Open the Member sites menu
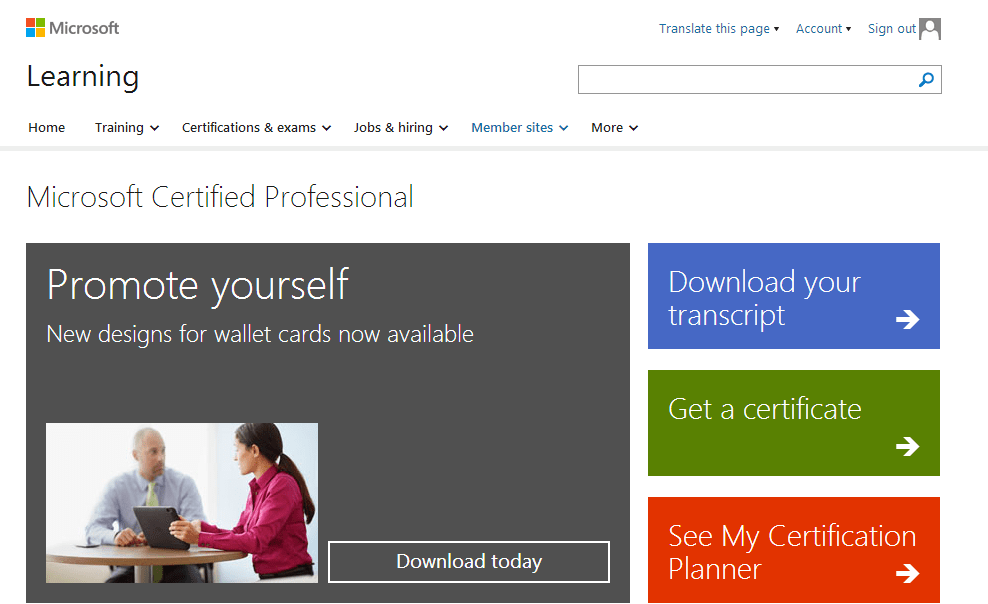 click(x=519, y=128)
